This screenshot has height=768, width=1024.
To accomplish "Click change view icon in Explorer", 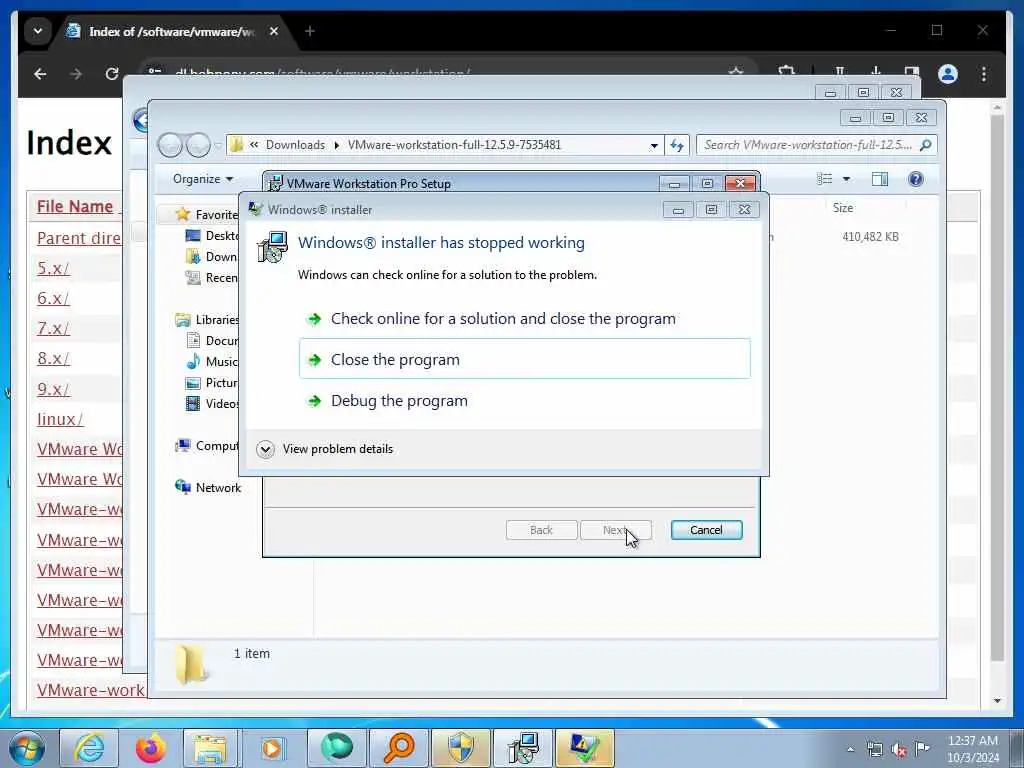I will click(825, 179).
